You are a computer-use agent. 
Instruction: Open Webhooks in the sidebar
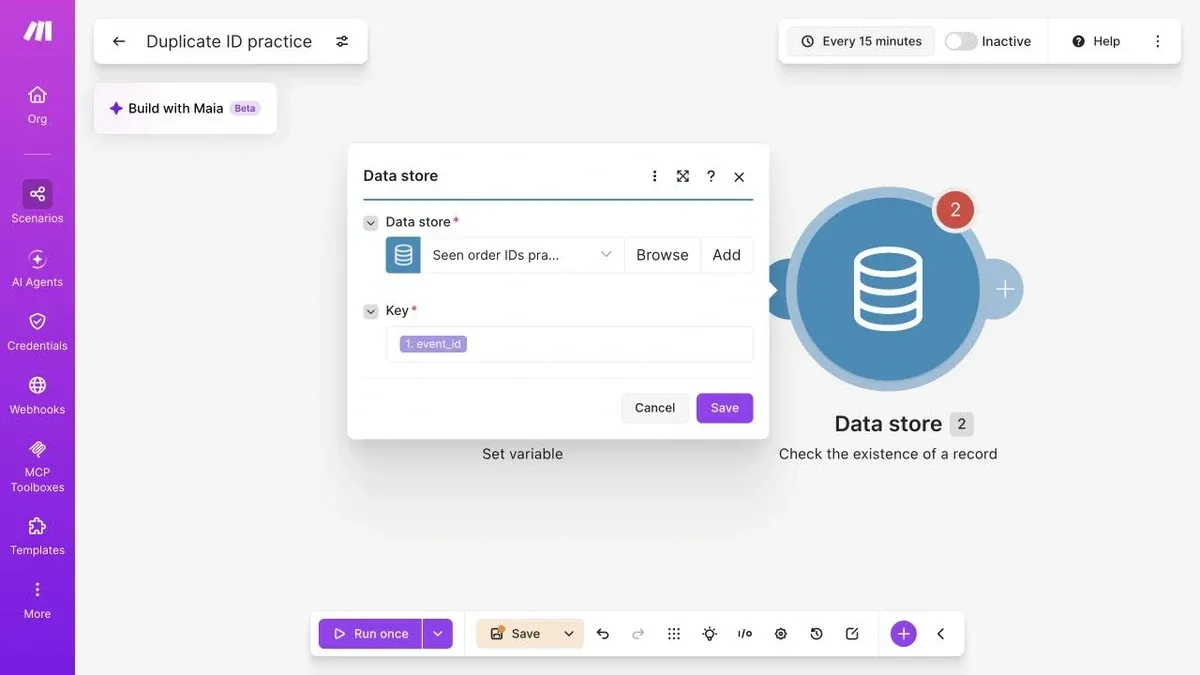(x=37, y=396)
